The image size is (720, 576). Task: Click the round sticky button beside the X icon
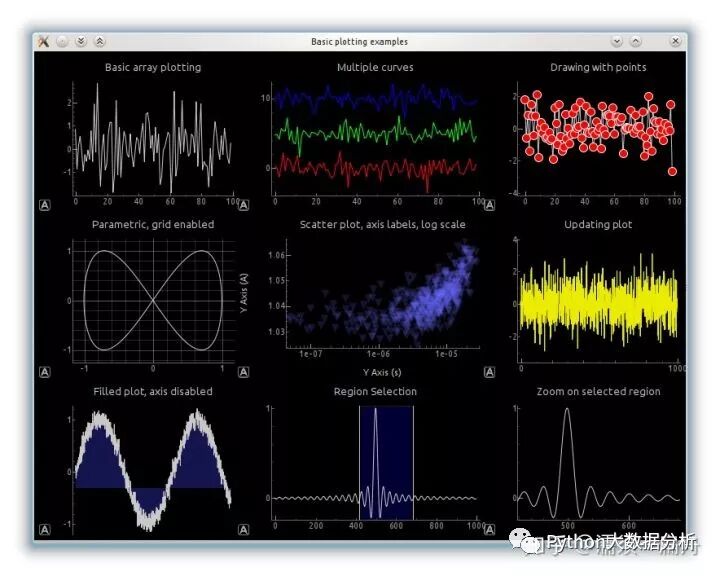62,42
